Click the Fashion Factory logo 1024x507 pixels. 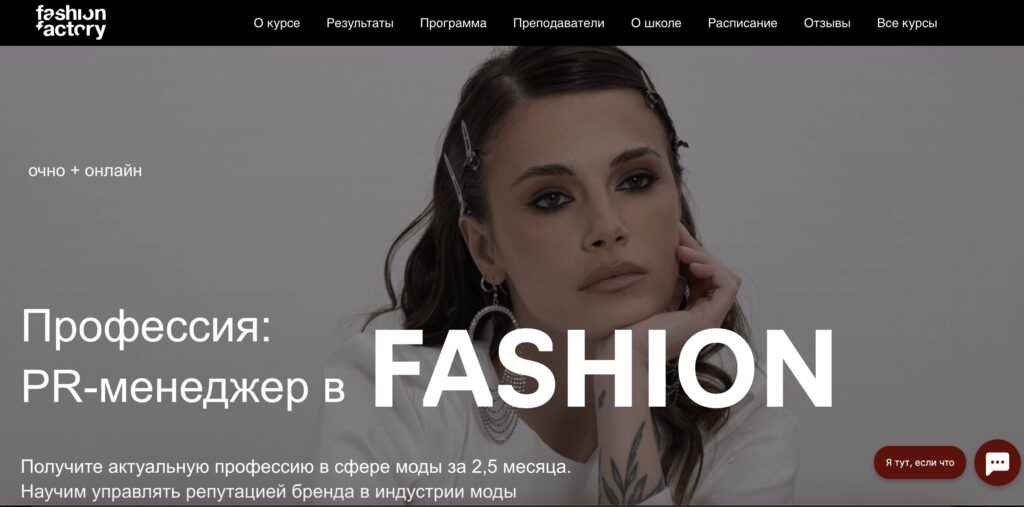(71, 22)
